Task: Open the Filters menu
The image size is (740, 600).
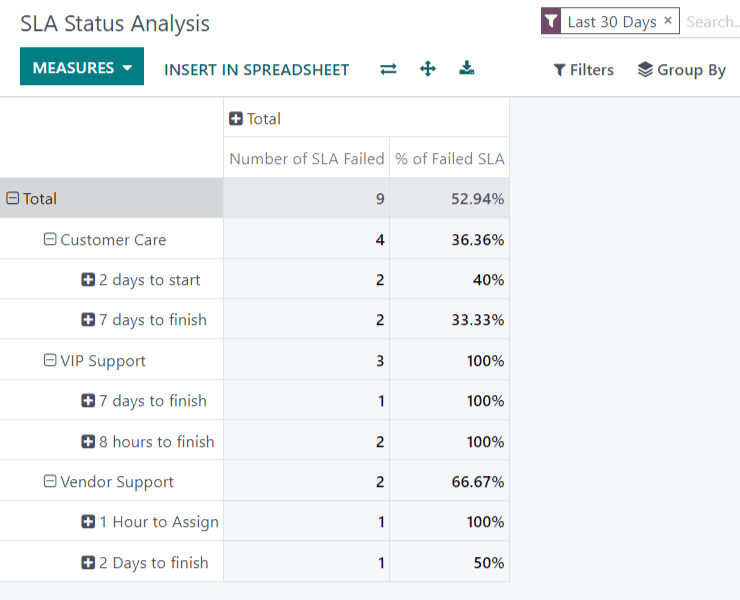Action: click(584, 70)
